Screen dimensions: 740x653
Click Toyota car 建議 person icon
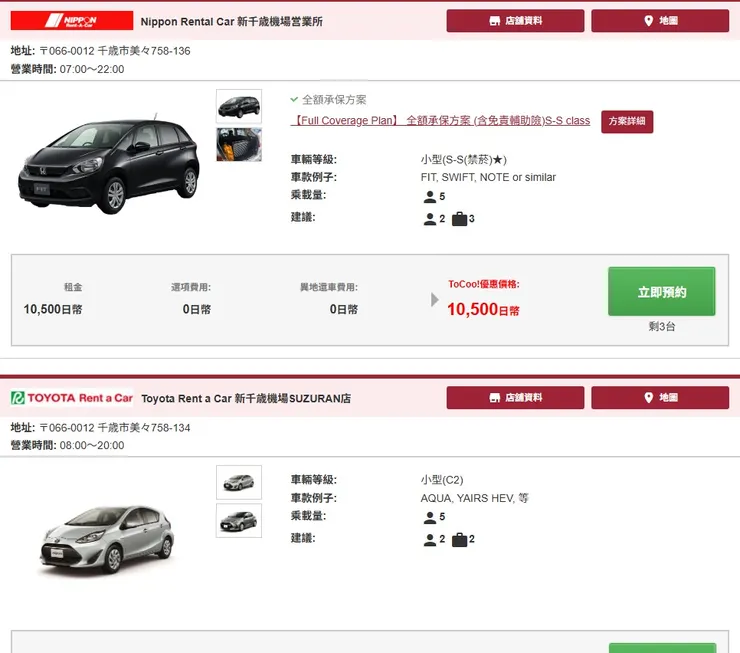tap(429, 540)
